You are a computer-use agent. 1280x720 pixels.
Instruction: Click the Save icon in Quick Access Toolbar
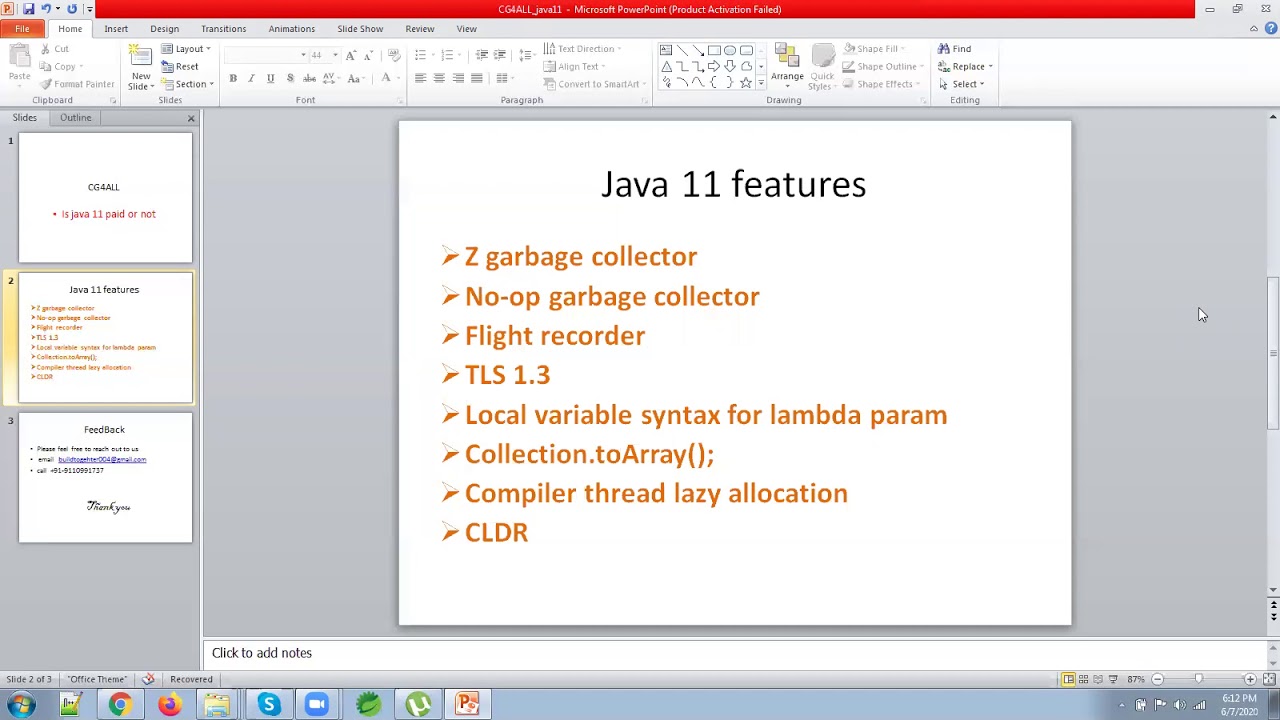pyautogui.click(x=28, y=9)
